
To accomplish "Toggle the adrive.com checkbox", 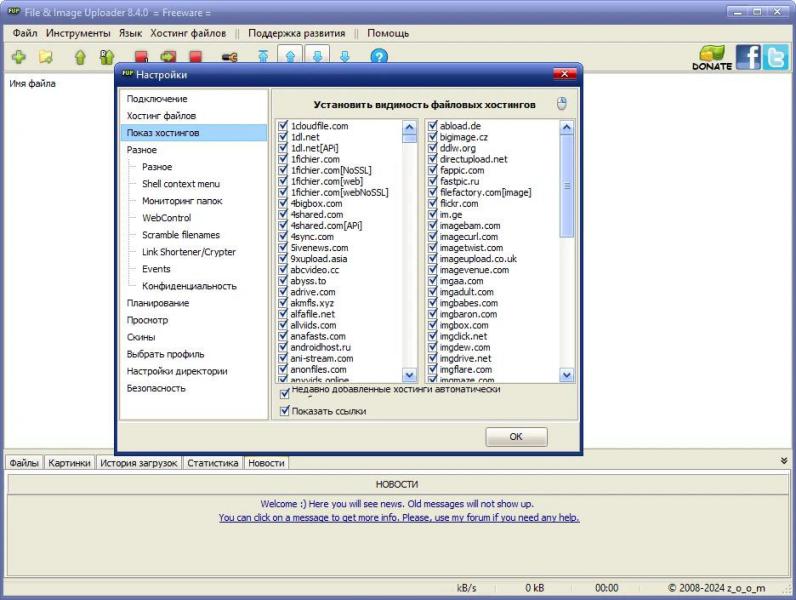I will pyautogui.click(x=283, y=291).
